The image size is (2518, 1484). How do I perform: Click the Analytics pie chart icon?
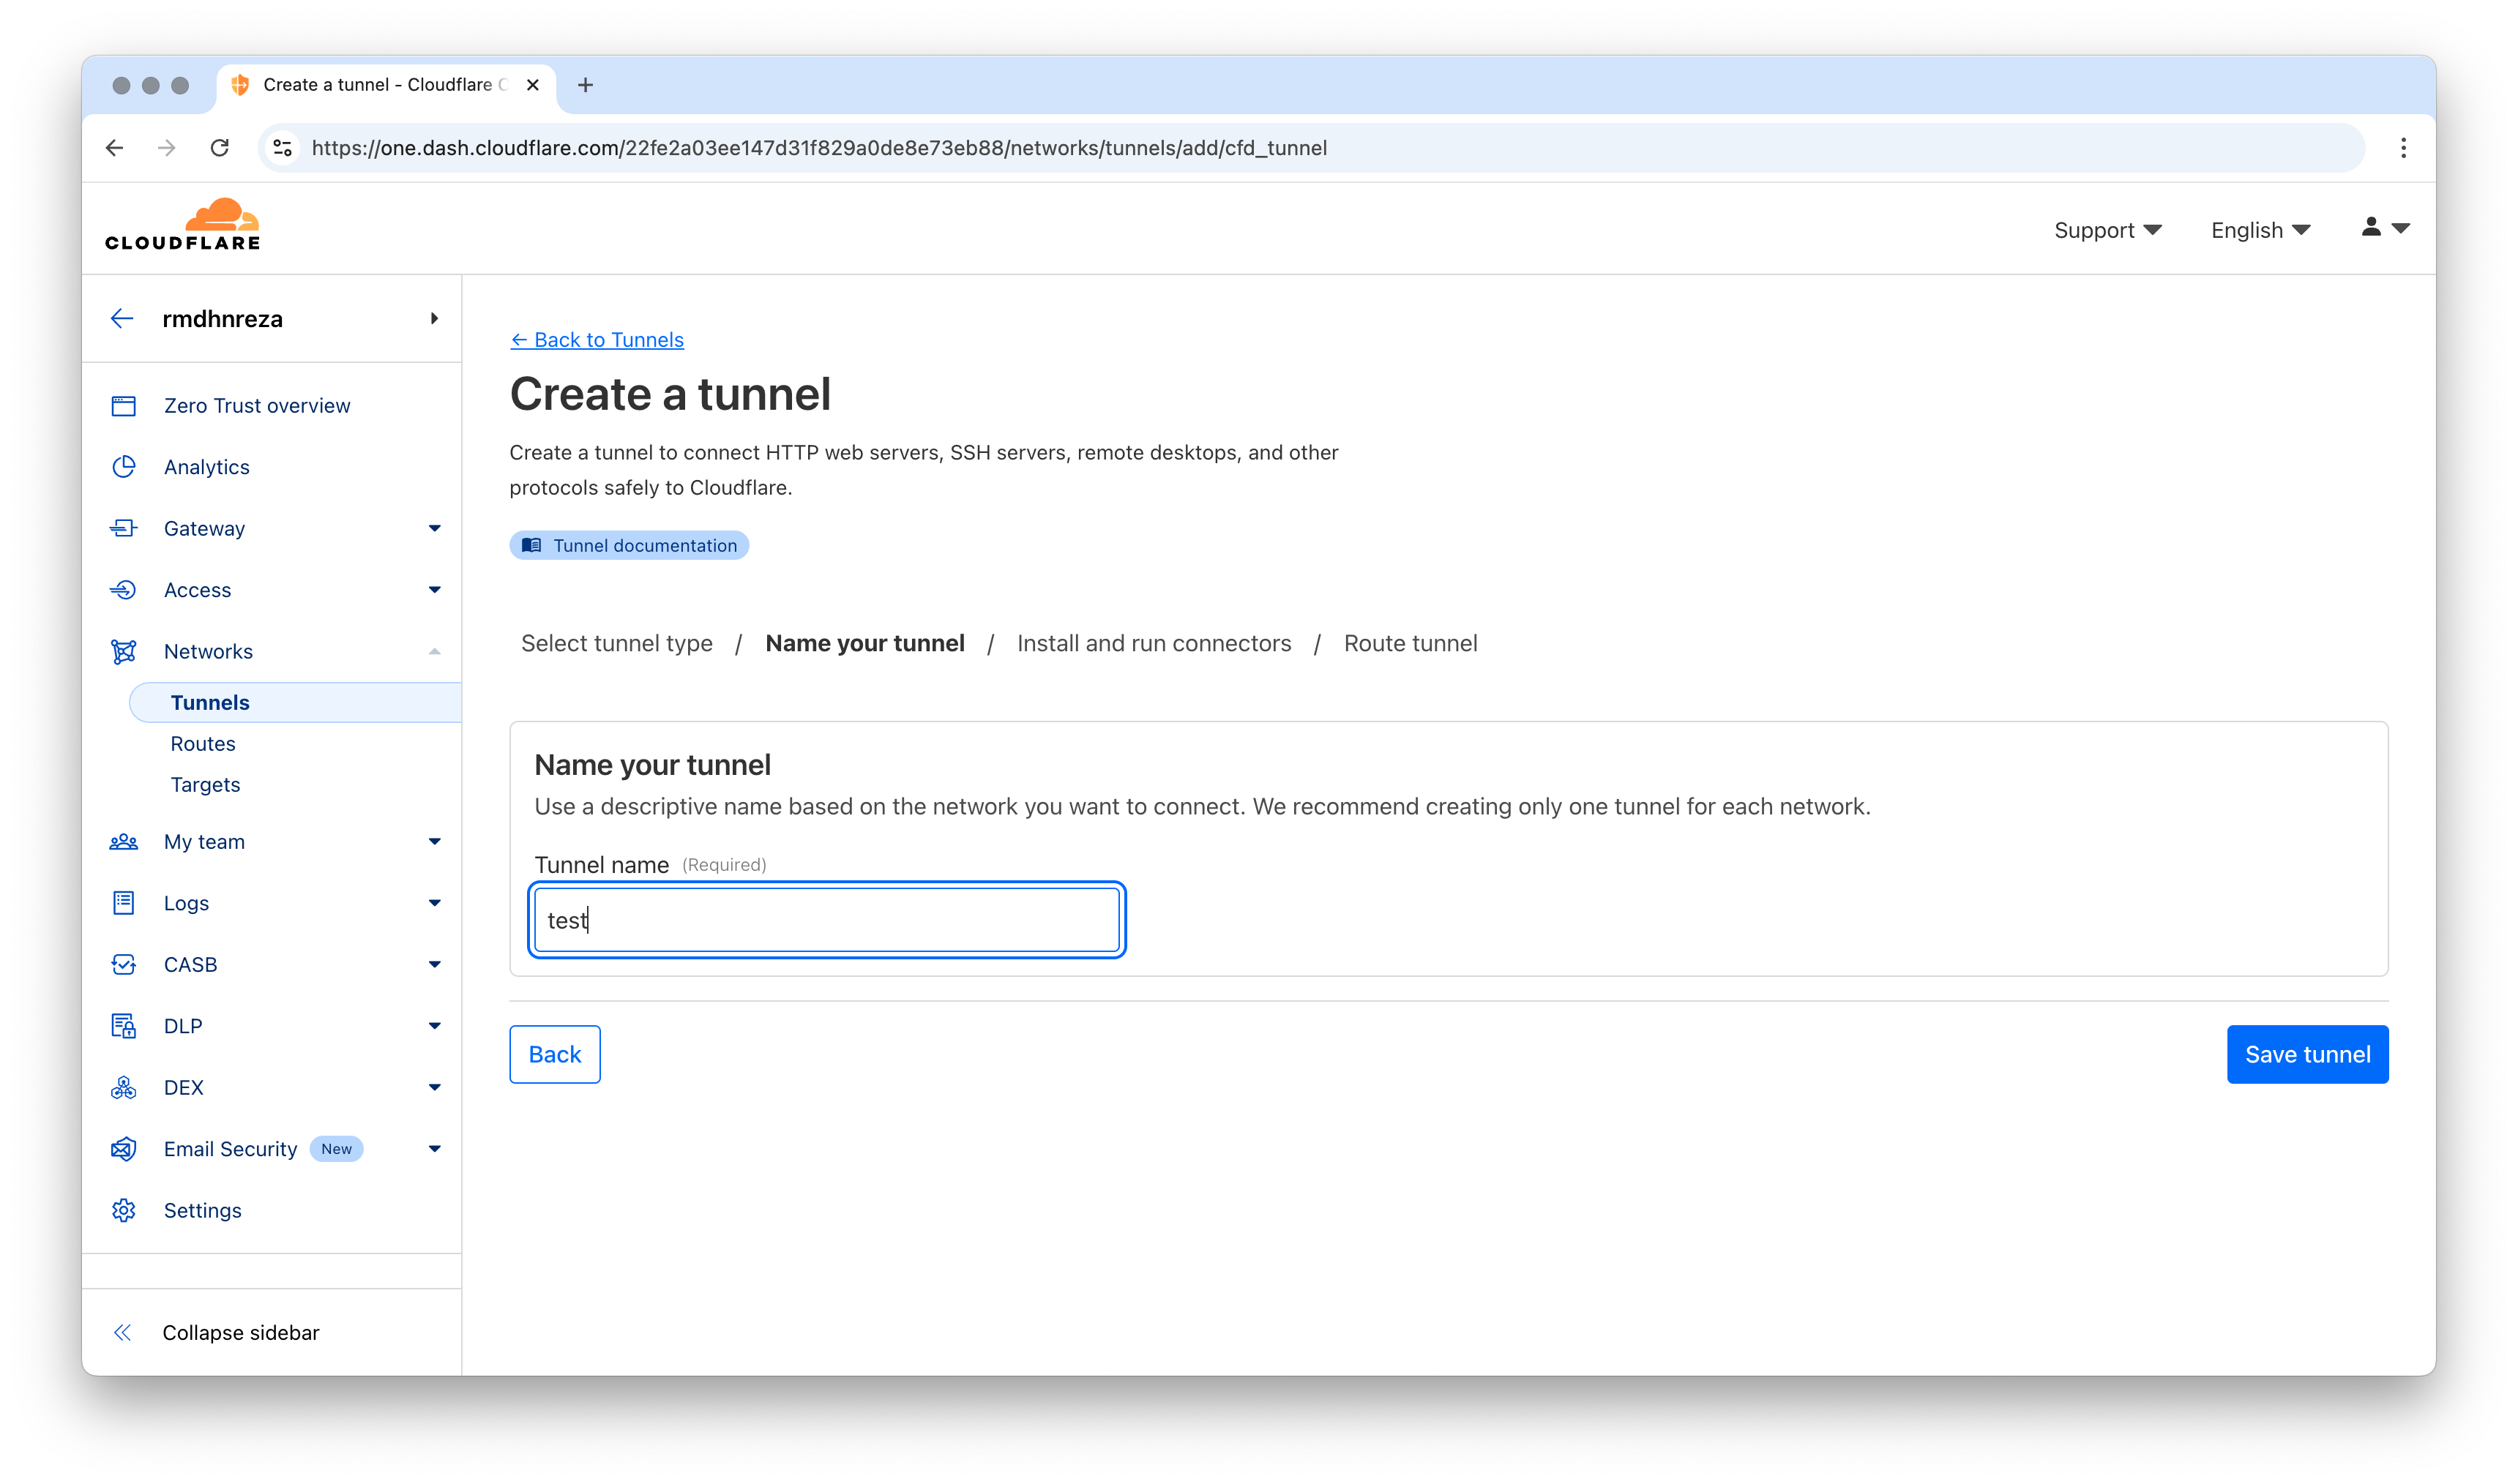[124, 467]
